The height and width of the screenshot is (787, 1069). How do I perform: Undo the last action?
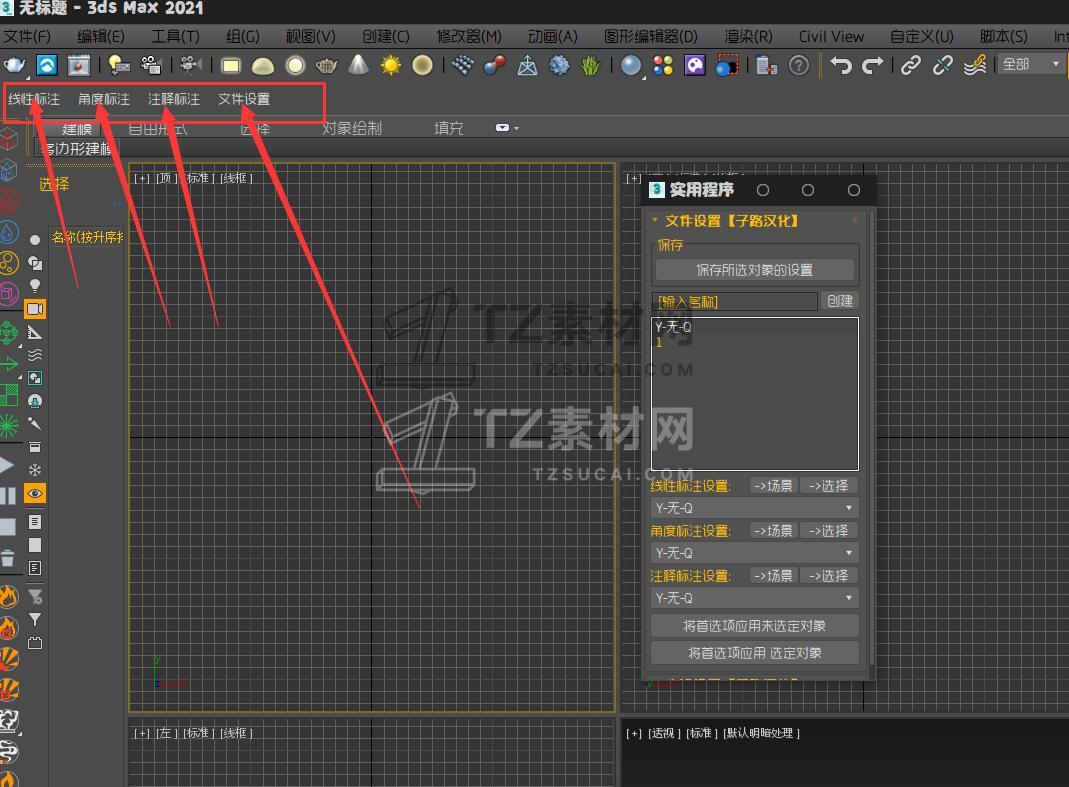pyautogui.click(x=841, y=65)
